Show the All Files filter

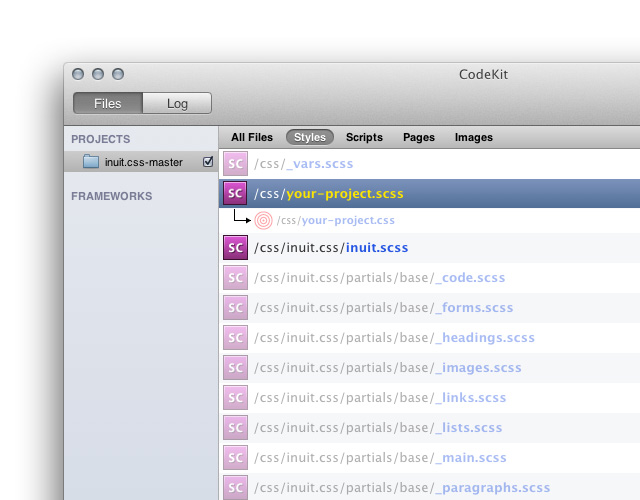pos(252,137)
